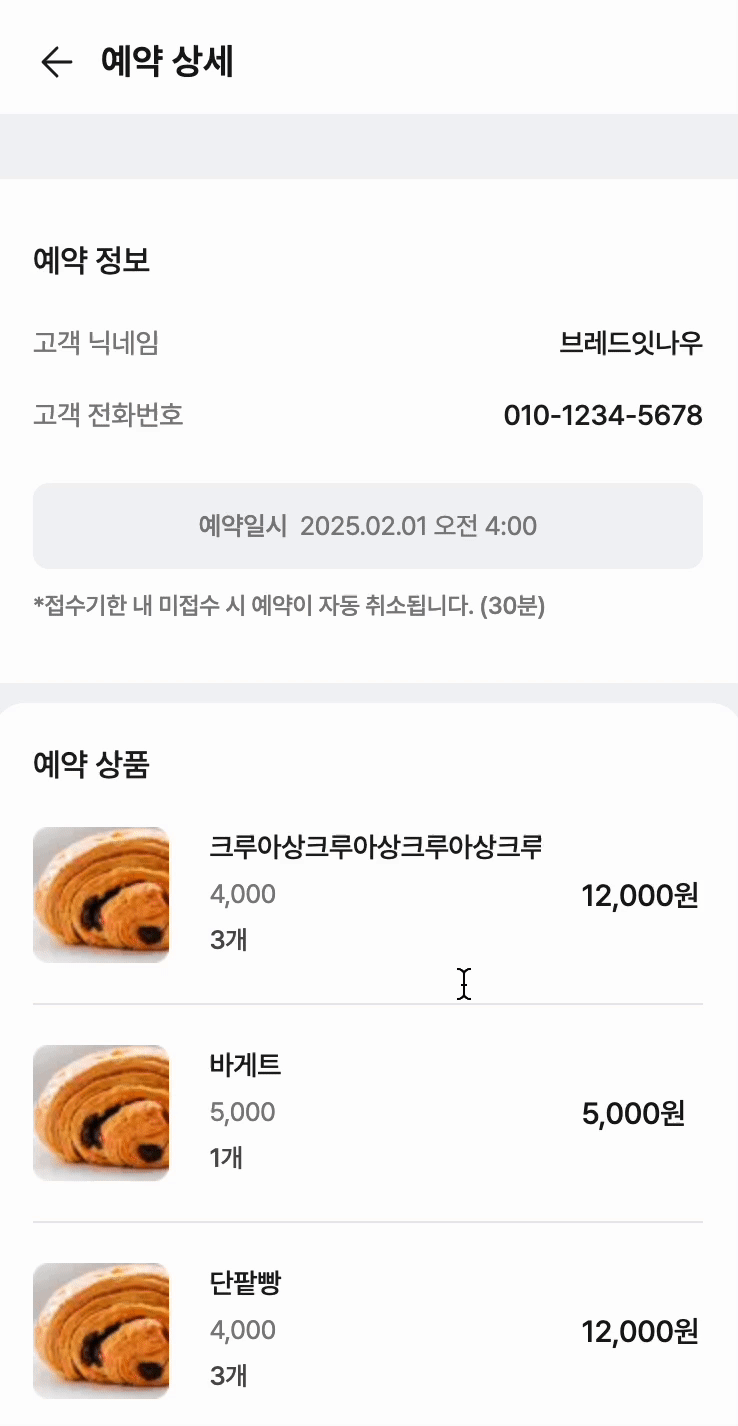Select the 예약 정보 section heading

pyautogui.click(x=92, y=262)
